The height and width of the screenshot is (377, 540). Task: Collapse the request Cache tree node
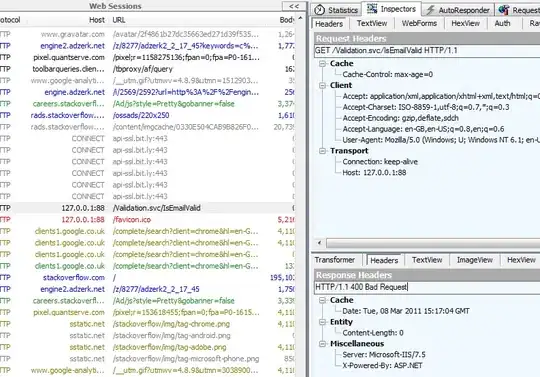323,64
